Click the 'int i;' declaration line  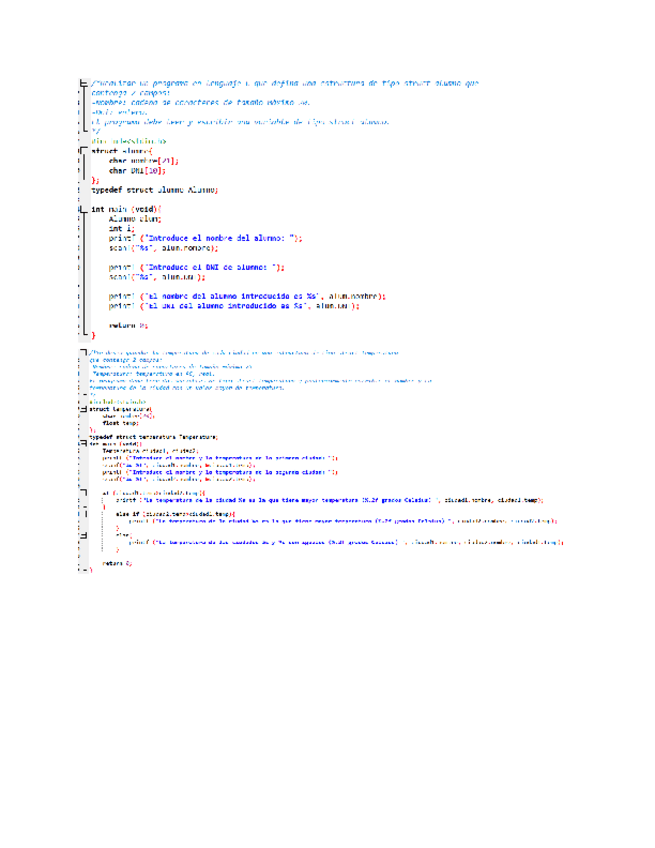pos(120,228)
